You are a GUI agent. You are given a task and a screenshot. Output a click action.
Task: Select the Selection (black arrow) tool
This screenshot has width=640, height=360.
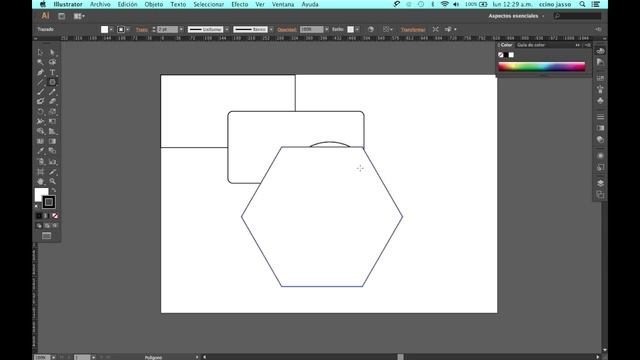[x=40, y=52]
